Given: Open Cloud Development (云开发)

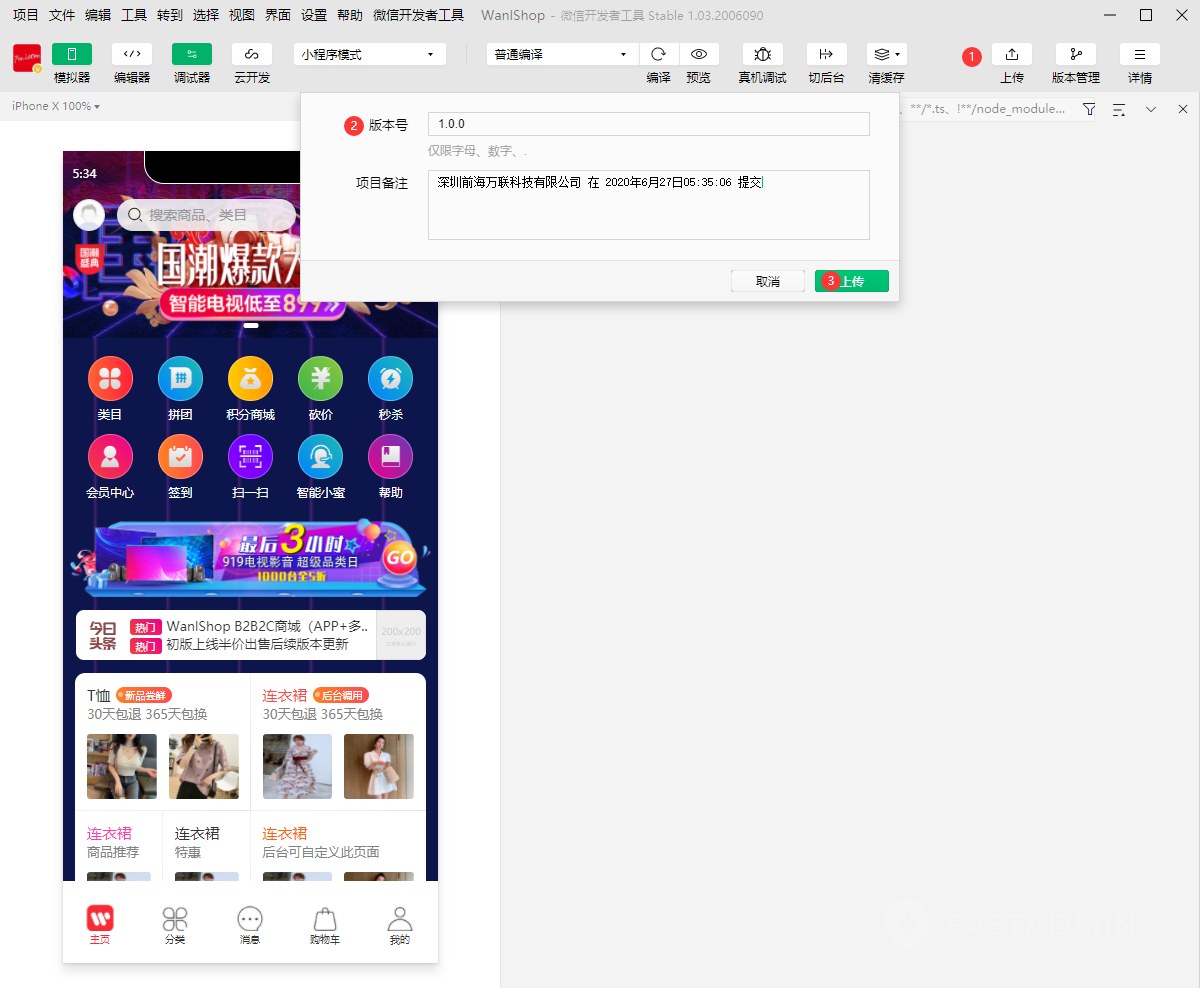Looking at the screenshot, I should (252, 54).
